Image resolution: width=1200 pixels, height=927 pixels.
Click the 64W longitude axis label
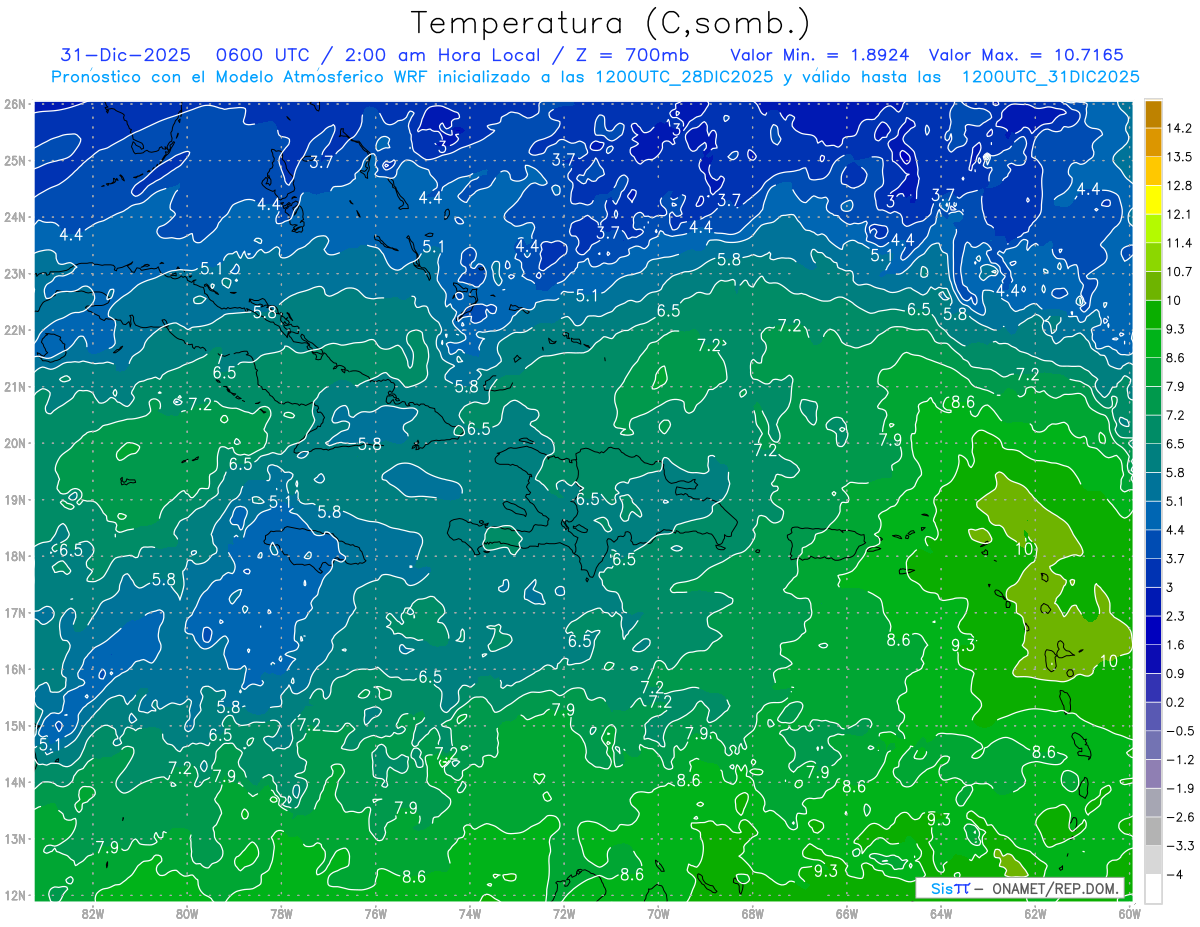[941, 913]
